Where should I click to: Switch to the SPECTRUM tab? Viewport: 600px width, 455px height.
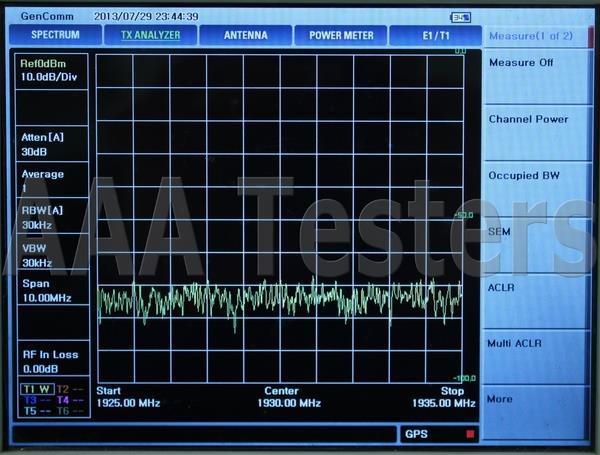coord(55,35)
